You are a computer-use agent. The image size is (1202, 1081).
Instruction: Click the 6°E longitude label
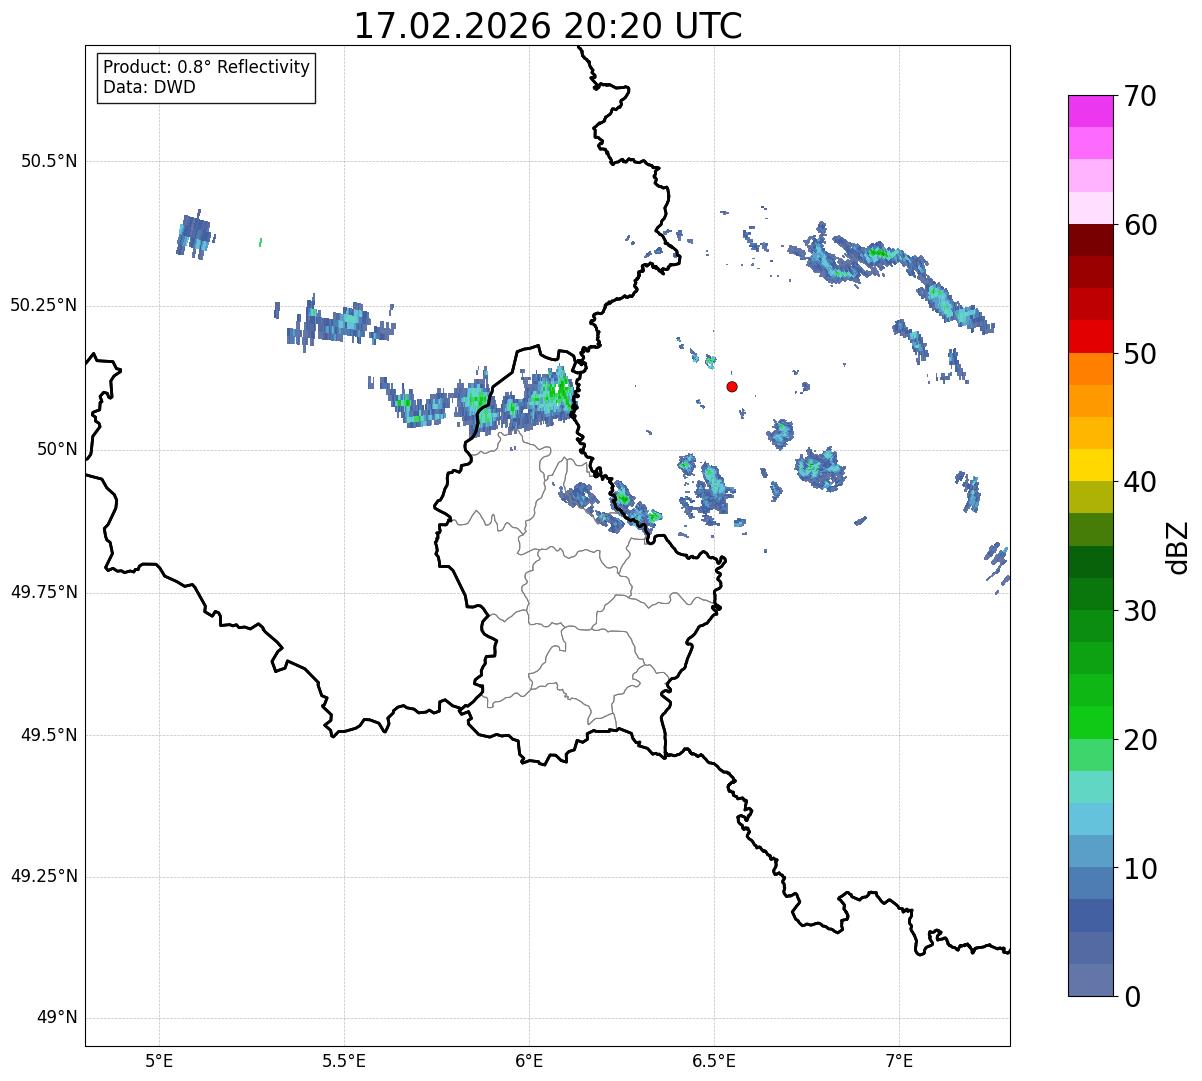(529, 1061)
